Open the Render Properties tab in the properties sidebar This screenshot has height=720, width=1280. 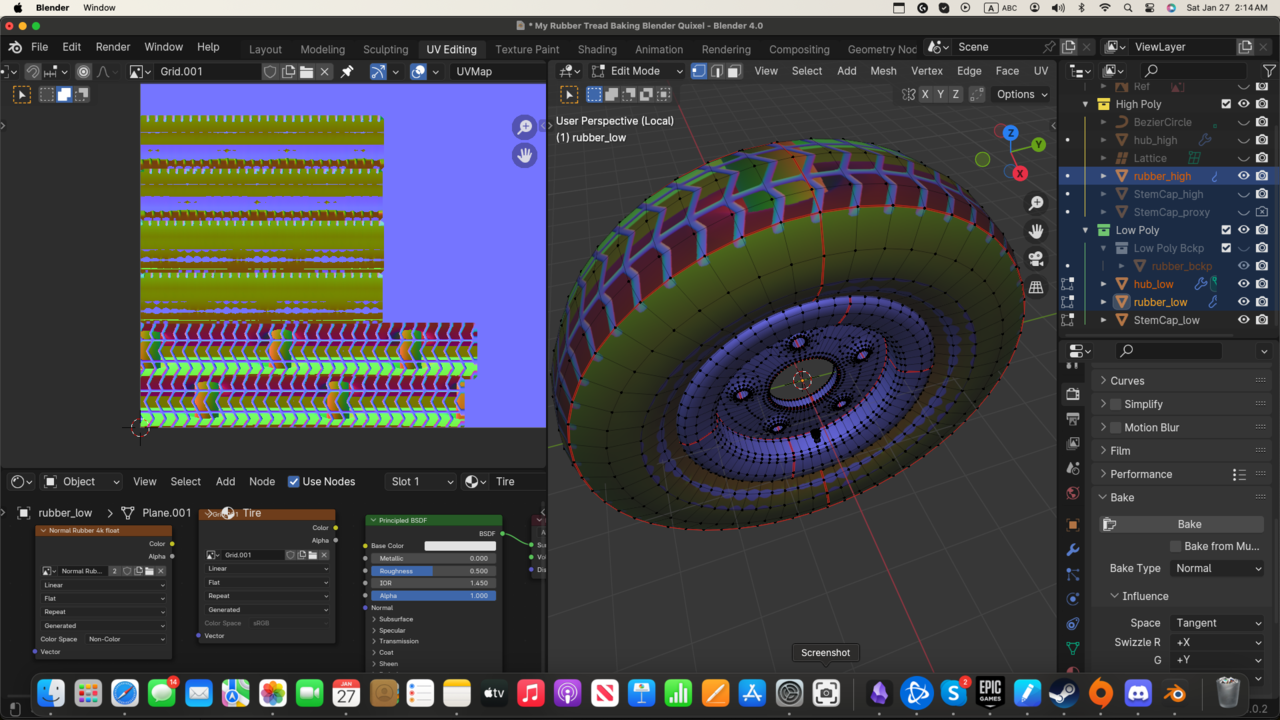[x=1073, y=392]
